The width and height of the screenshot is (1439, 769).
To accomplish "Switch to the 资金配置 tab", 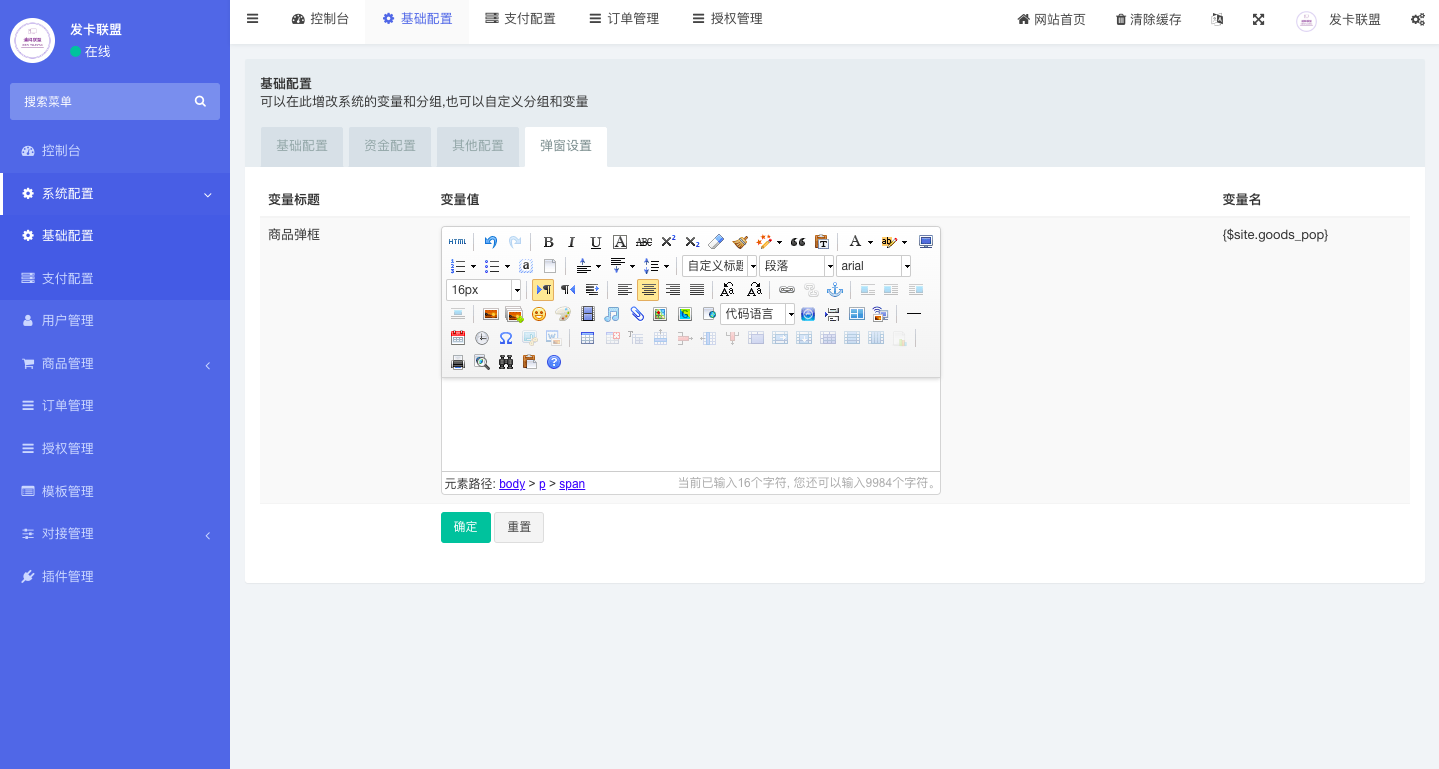I will pos(390,146).
